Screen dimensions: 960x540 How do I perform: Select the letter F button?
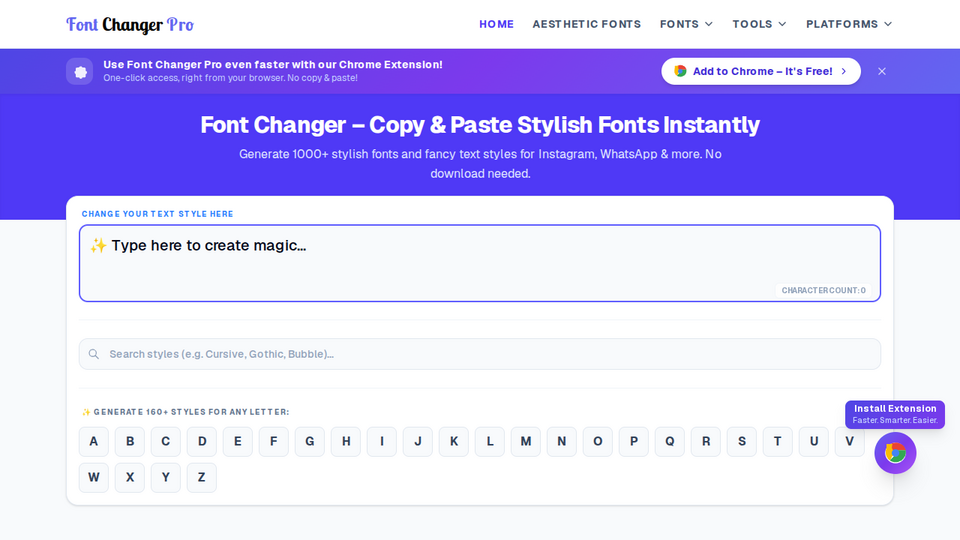point(274,441)
